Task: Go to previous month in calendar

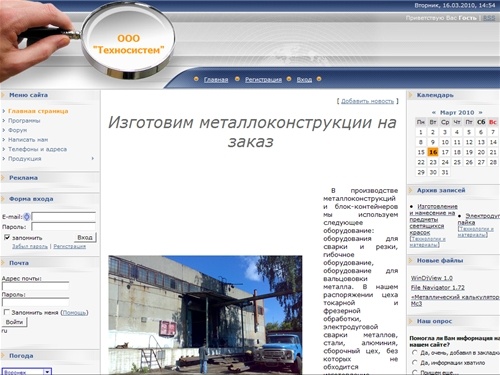Action: pos(434,113)
